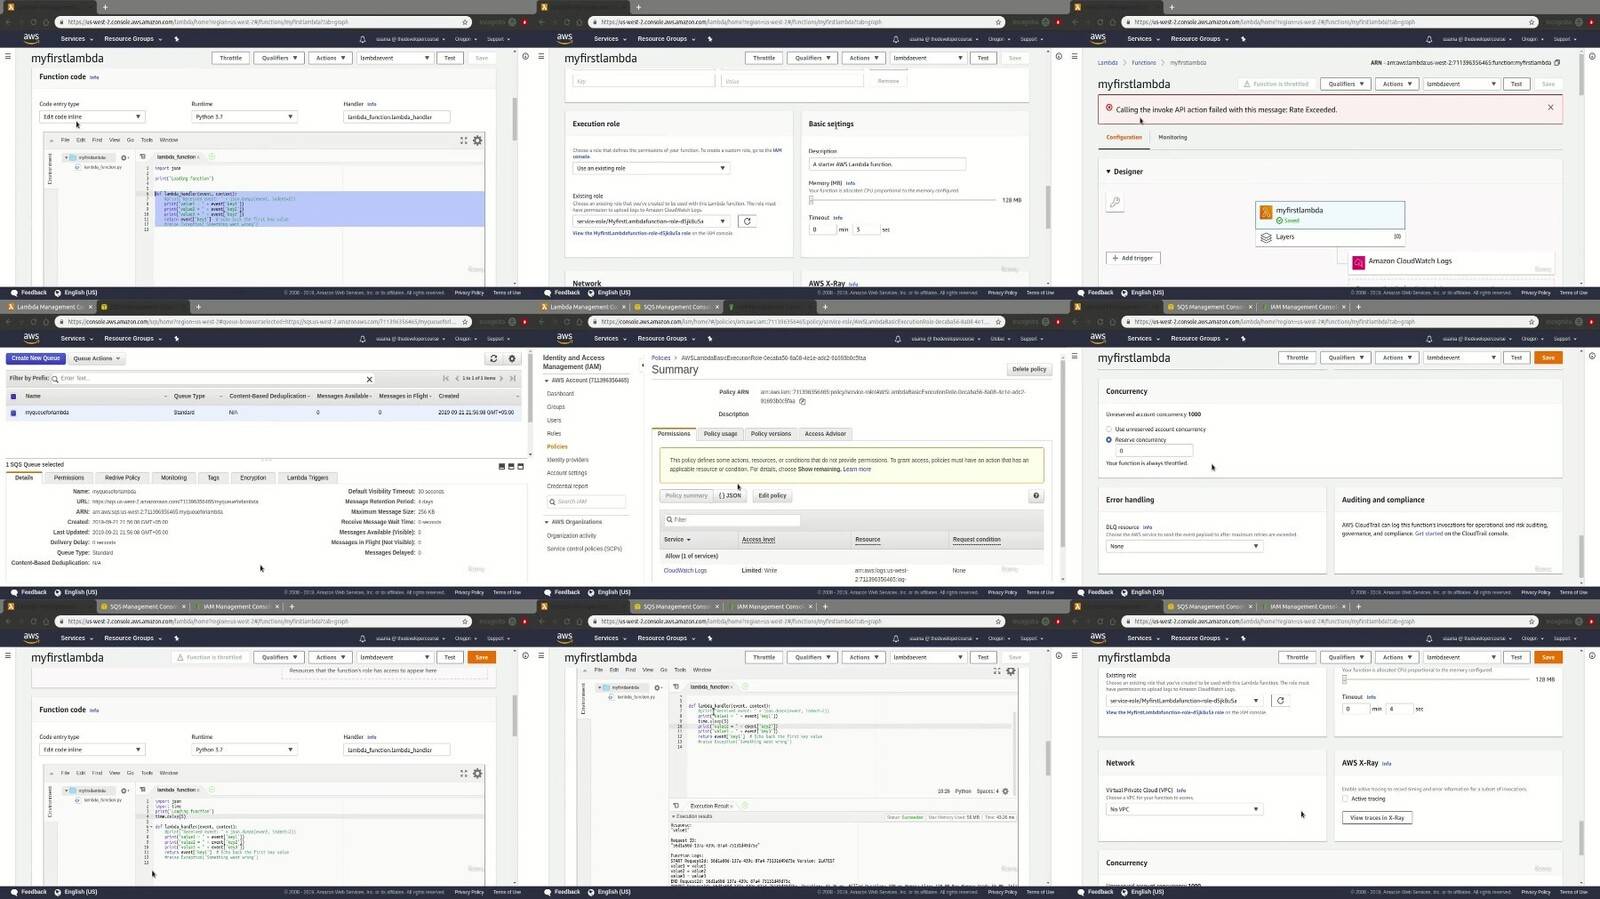This screenshot has height=899, width=1600.
Task: Open the Spaces gear in the editor status bar
Action: coord(1005,791)
